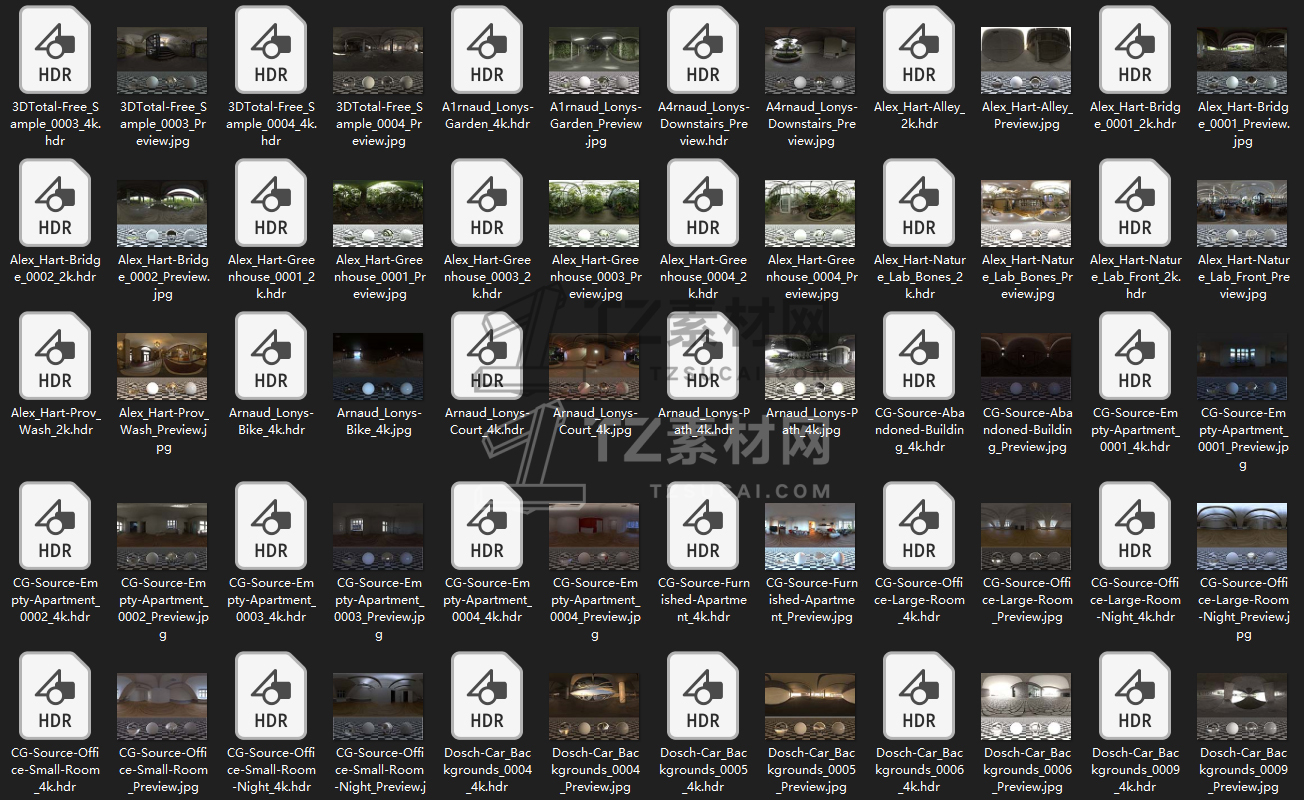Select the CG-Source-Empty-Apartment_0001_Preview.jpg thumbnail

pyautogui.click(x=1243, y=367)
